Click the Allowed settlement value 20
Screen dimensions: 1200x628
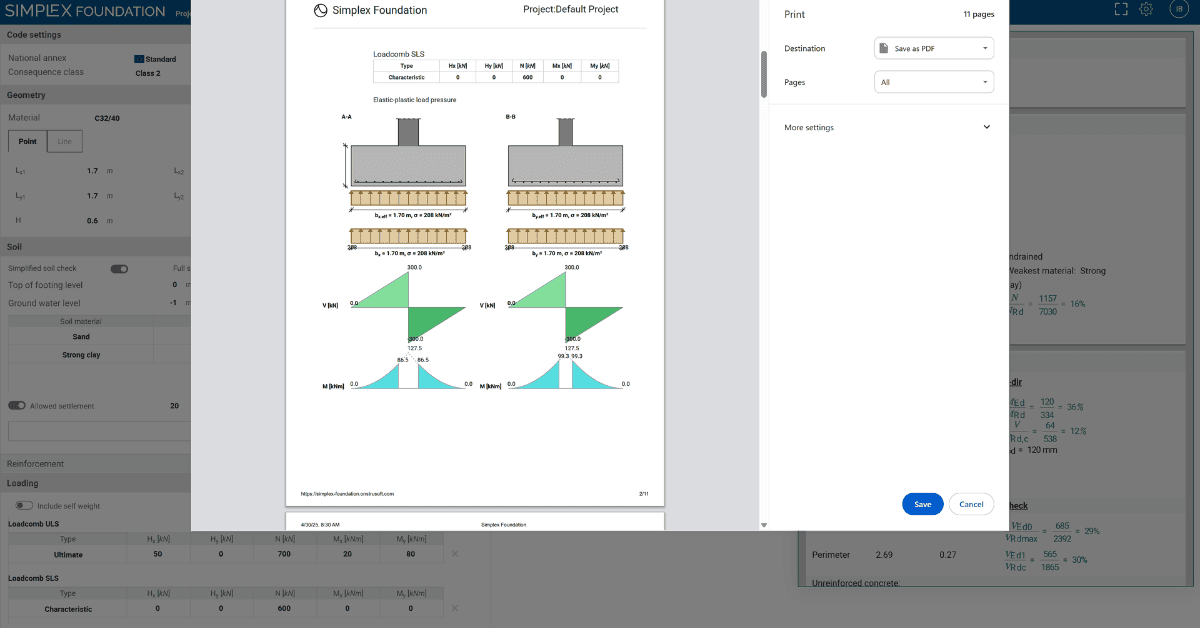click(x=174, y=406)
